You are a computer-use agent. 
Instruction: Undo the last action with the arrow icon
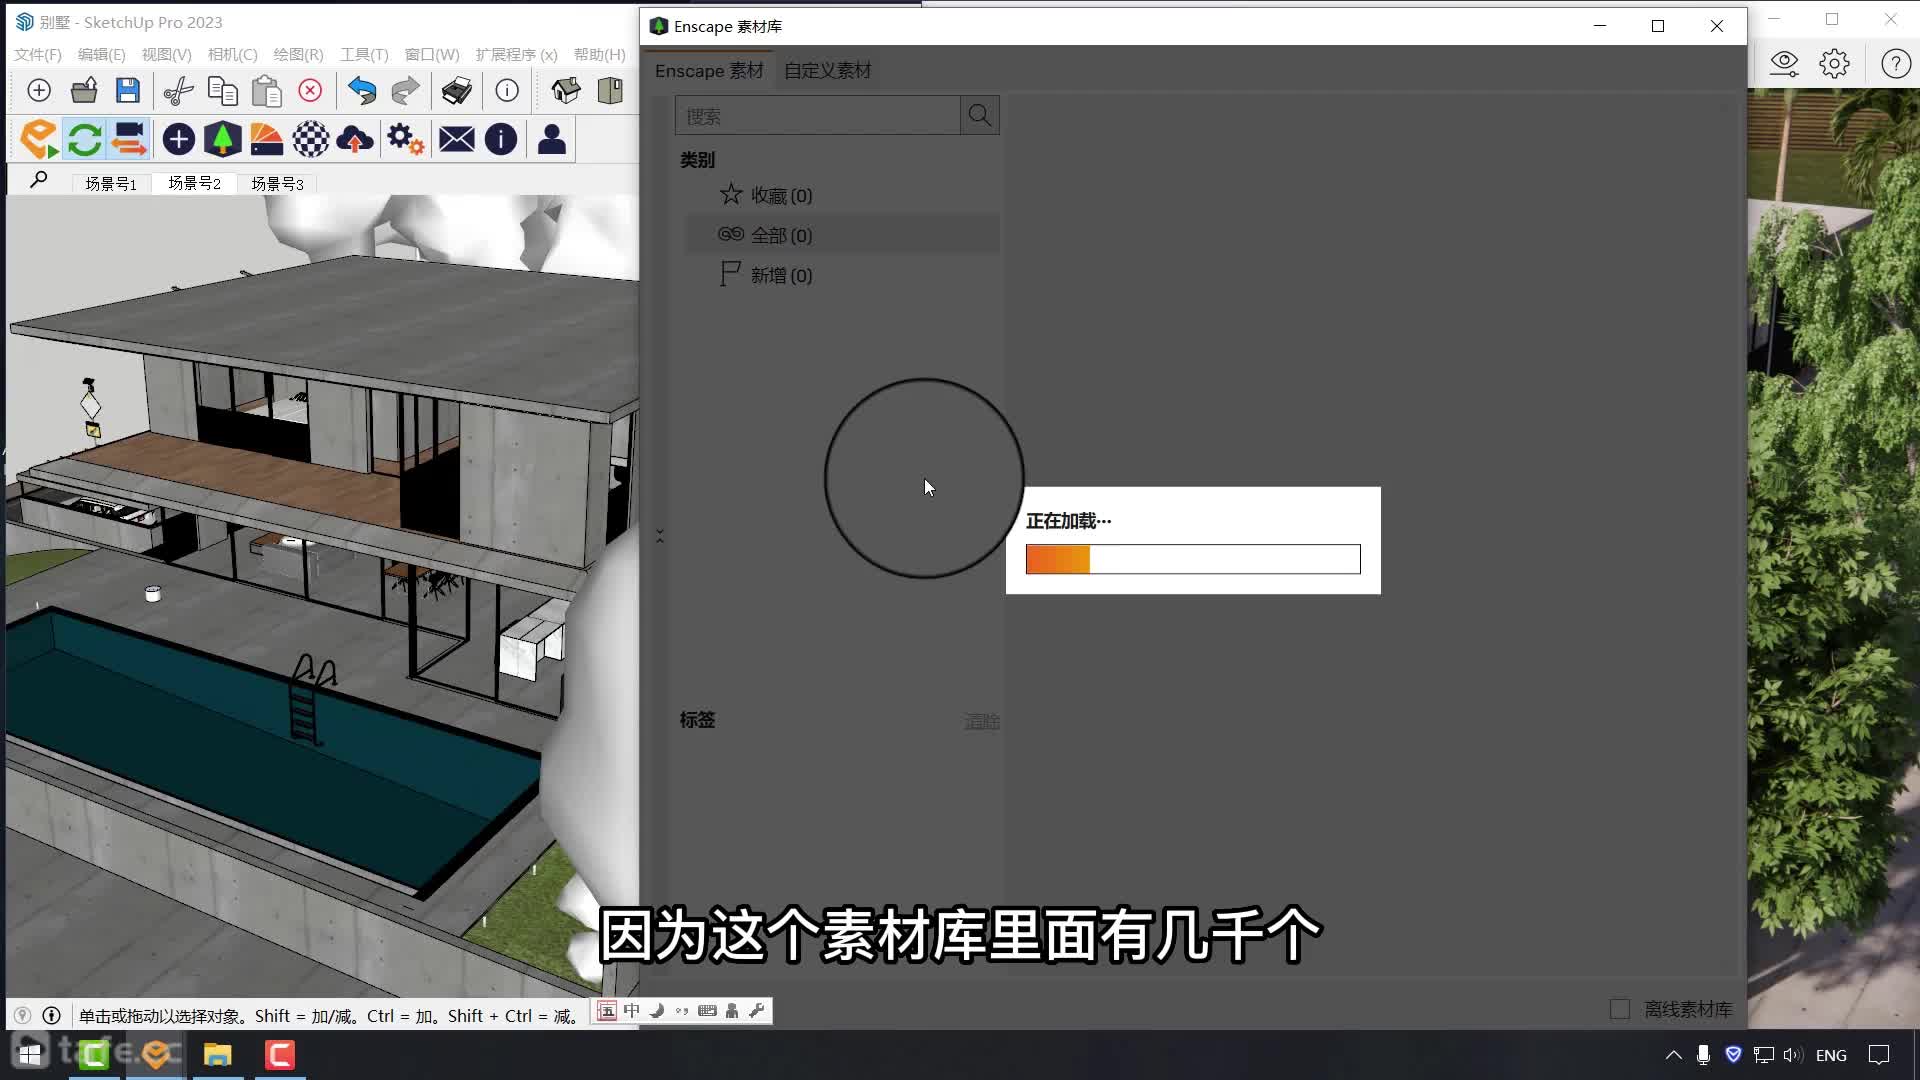click(x=361, y=91)
